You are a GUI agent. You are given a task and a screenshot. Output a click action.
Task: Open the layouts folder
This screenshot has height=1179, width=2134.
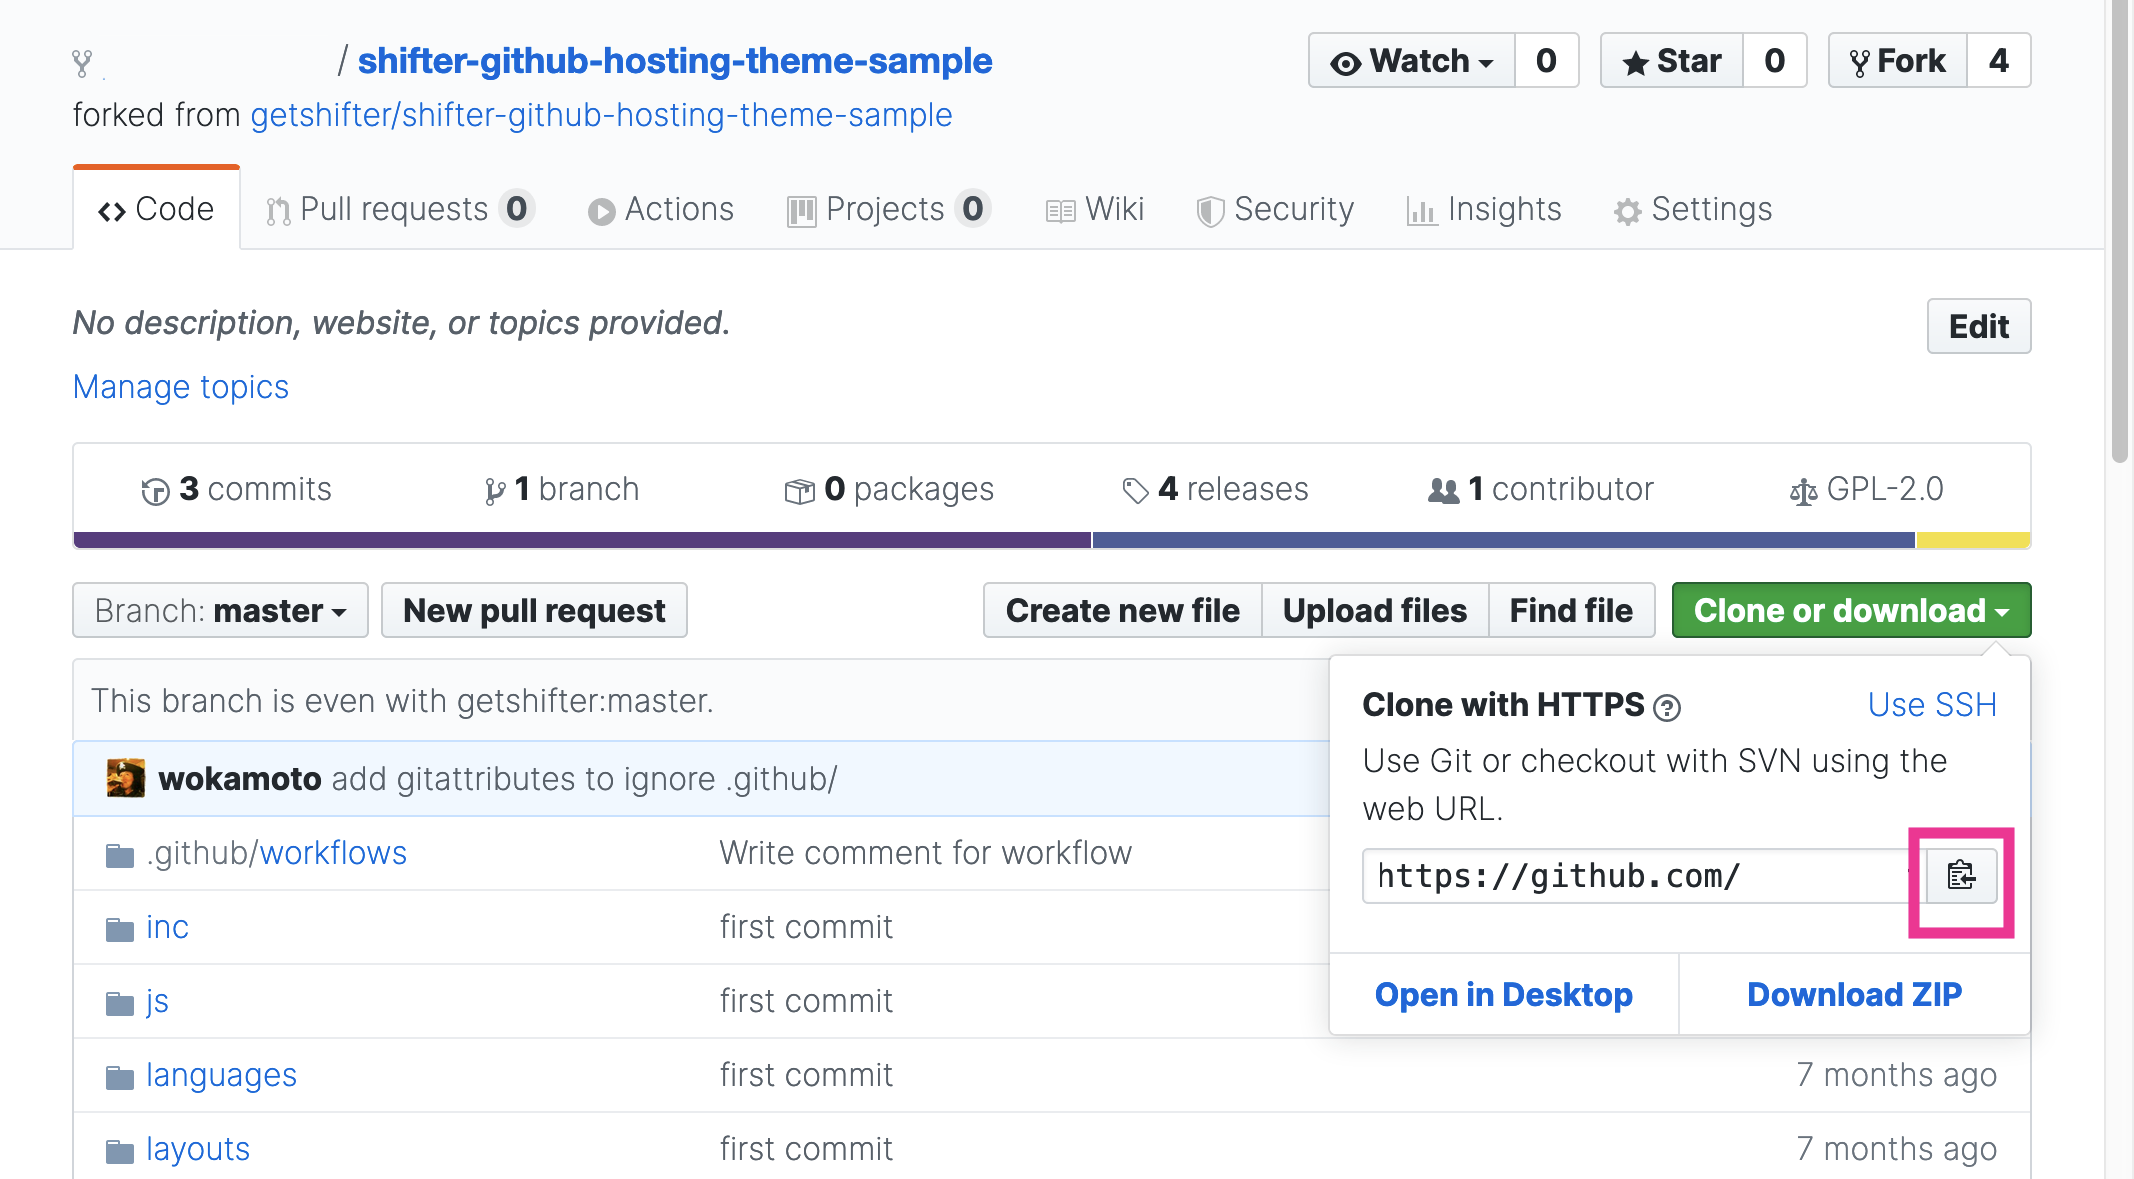pyautogui.click(x=198, y=1149)
